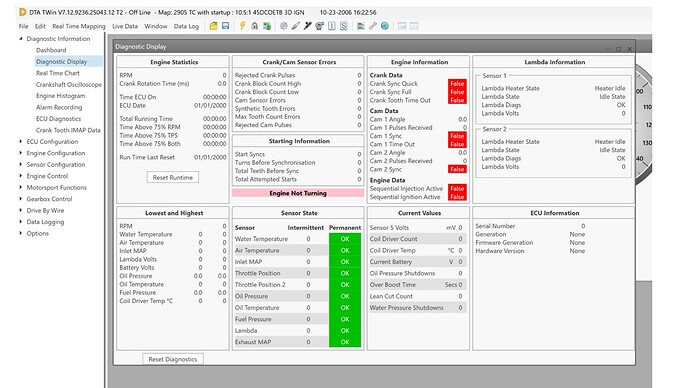Open Engine Histogram from the tree
This screenshot has height=388, width=690.
point(61,96)
